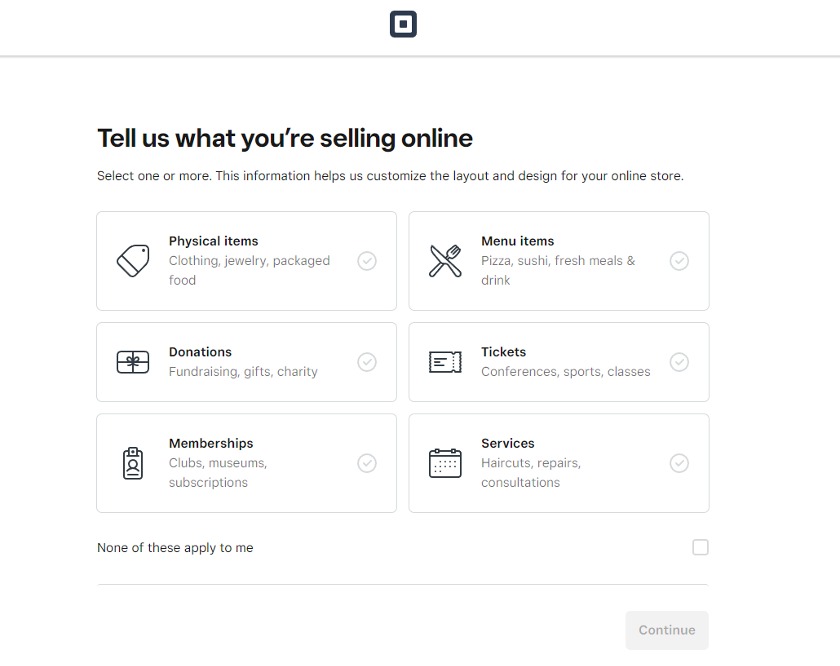Toggle the Tickets checkmark circle
This screenshot has width=840, height=666.
[679, 362]
